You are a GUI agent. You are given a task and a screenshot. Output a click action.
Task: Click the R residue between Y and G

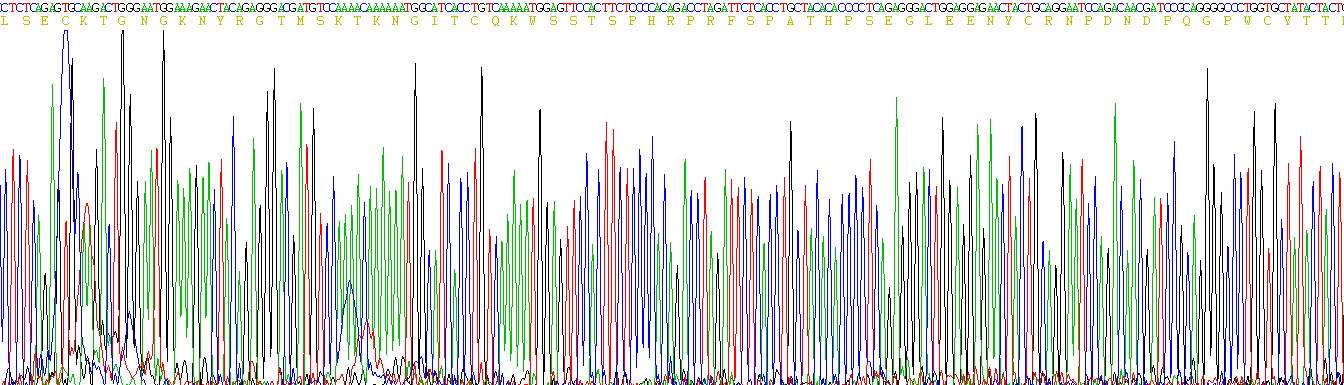point(240,21)
